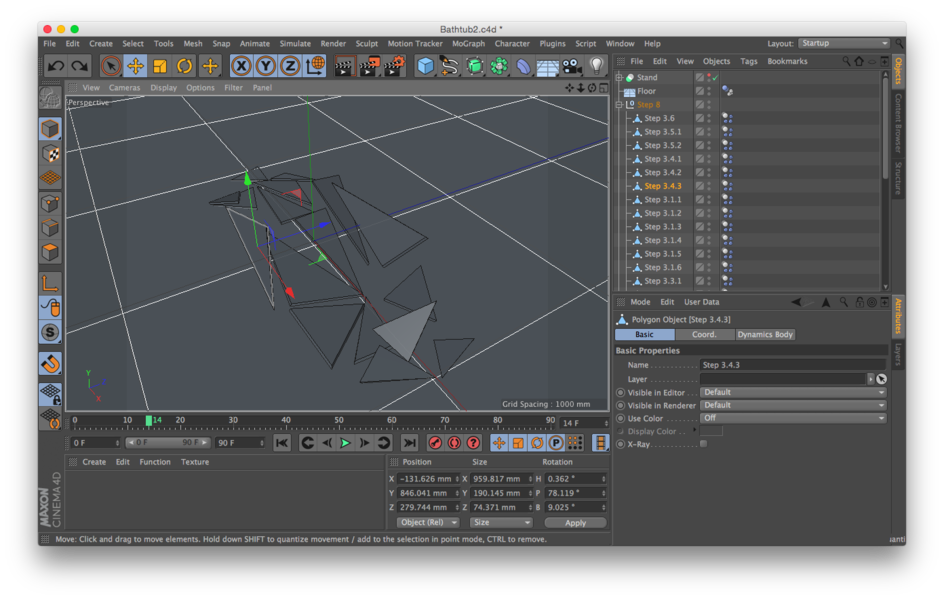Click the magnifier search icon in Object Manager
944x600 pixels.
coord(846,61)
